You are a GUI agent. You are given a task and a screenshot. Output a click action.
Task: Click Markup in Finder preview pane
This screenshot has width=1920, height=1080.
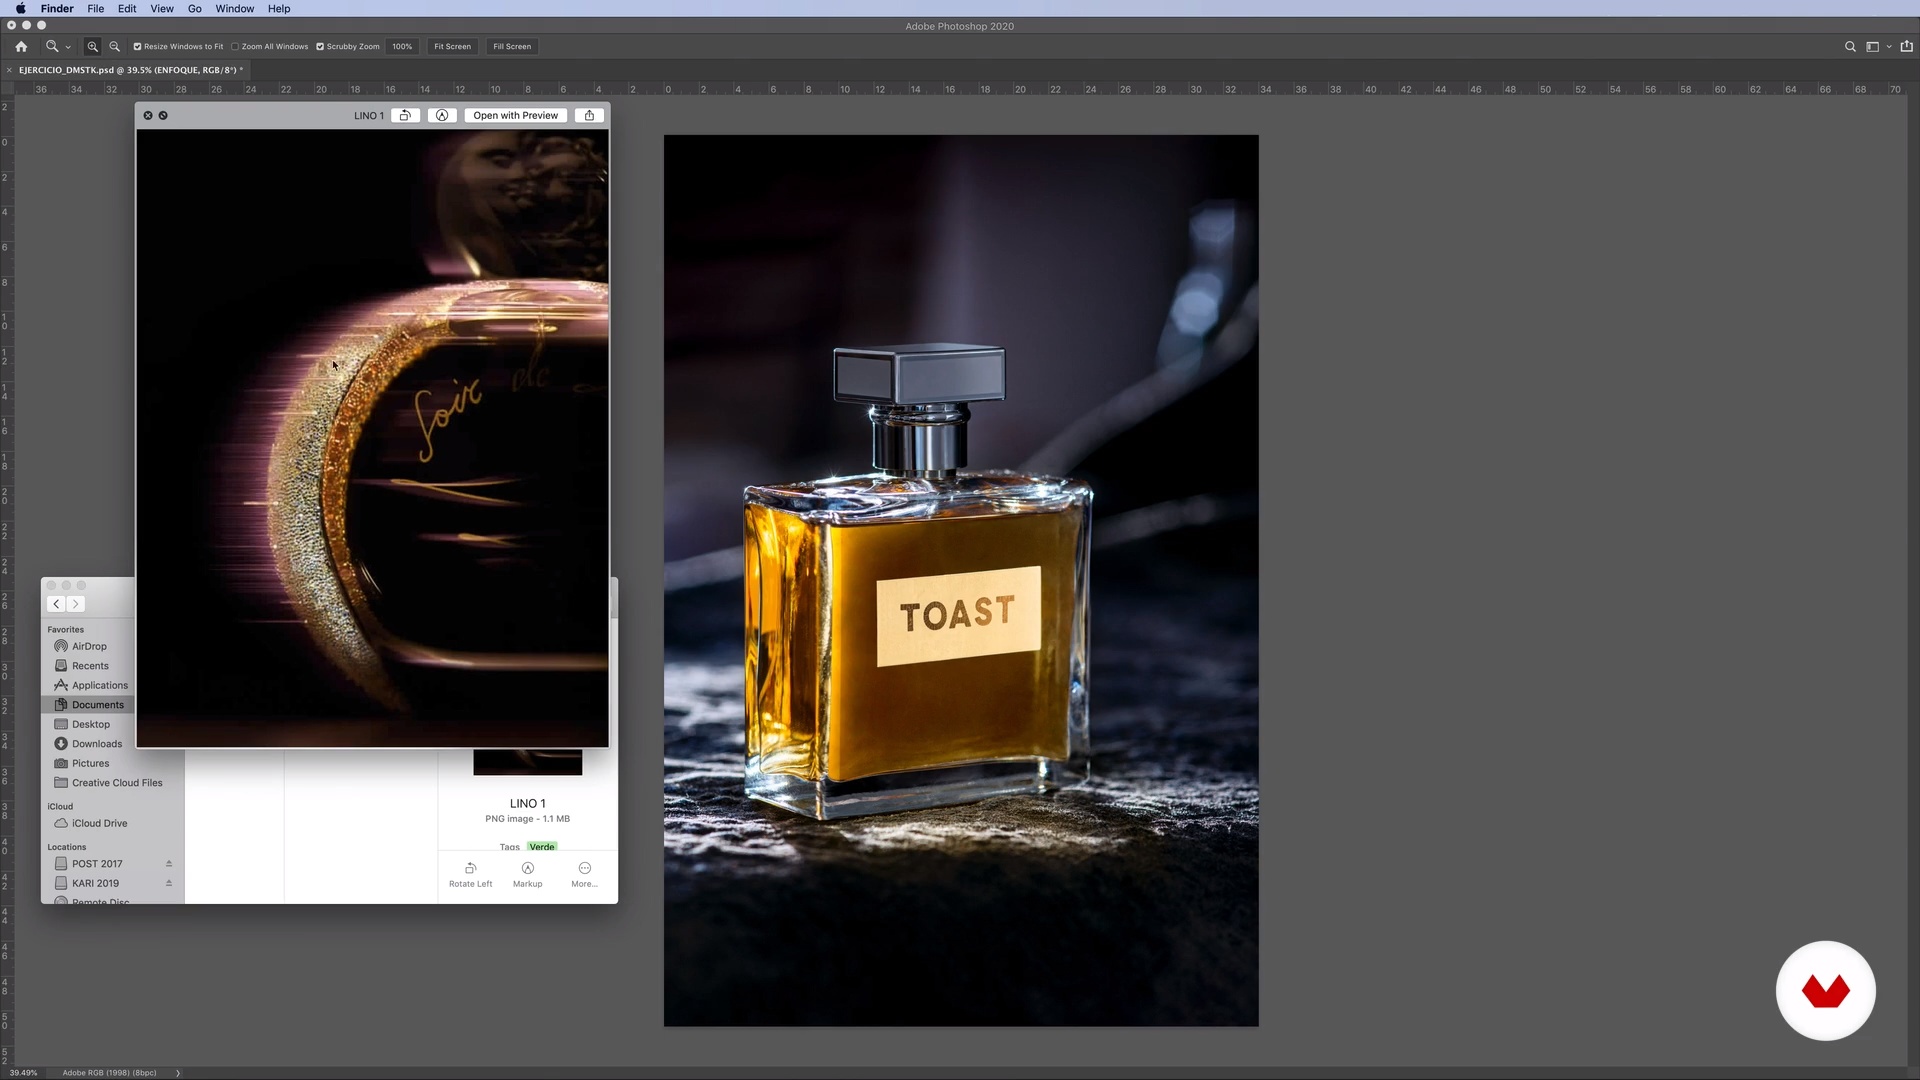(528, 874)
